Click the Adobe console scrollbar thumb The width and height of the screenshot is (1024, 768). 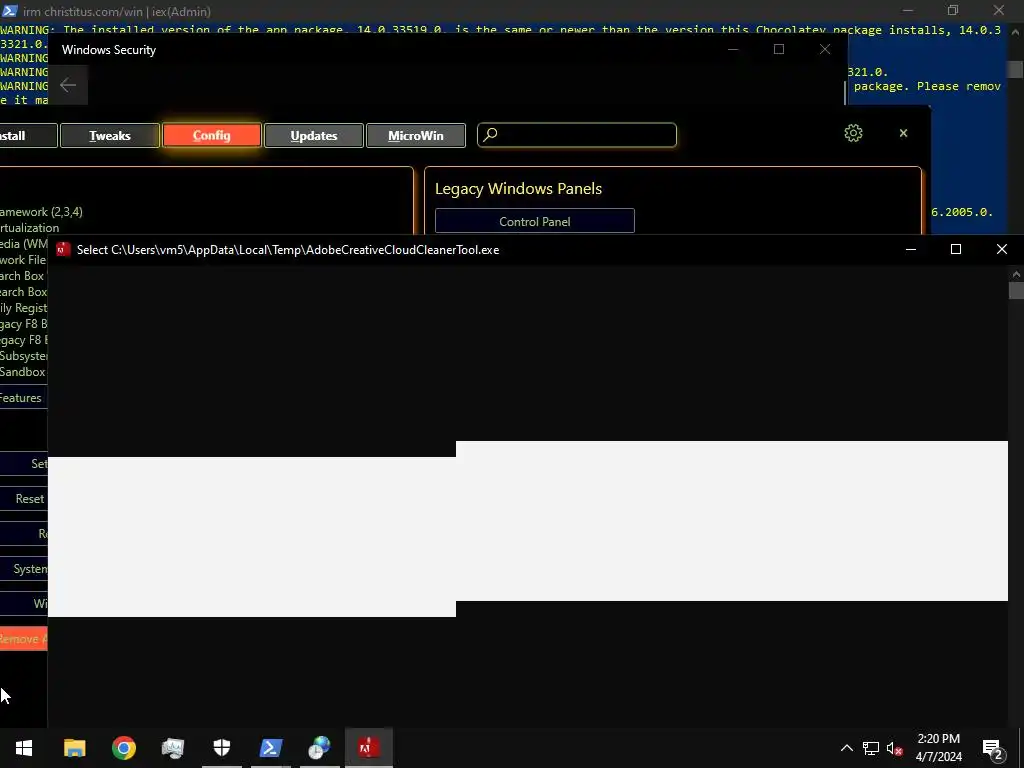click(1016, 291)
